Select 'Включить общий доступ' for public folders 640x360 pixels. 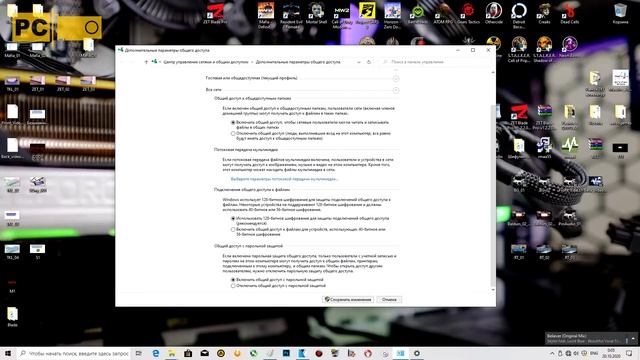tap(233, 122)
